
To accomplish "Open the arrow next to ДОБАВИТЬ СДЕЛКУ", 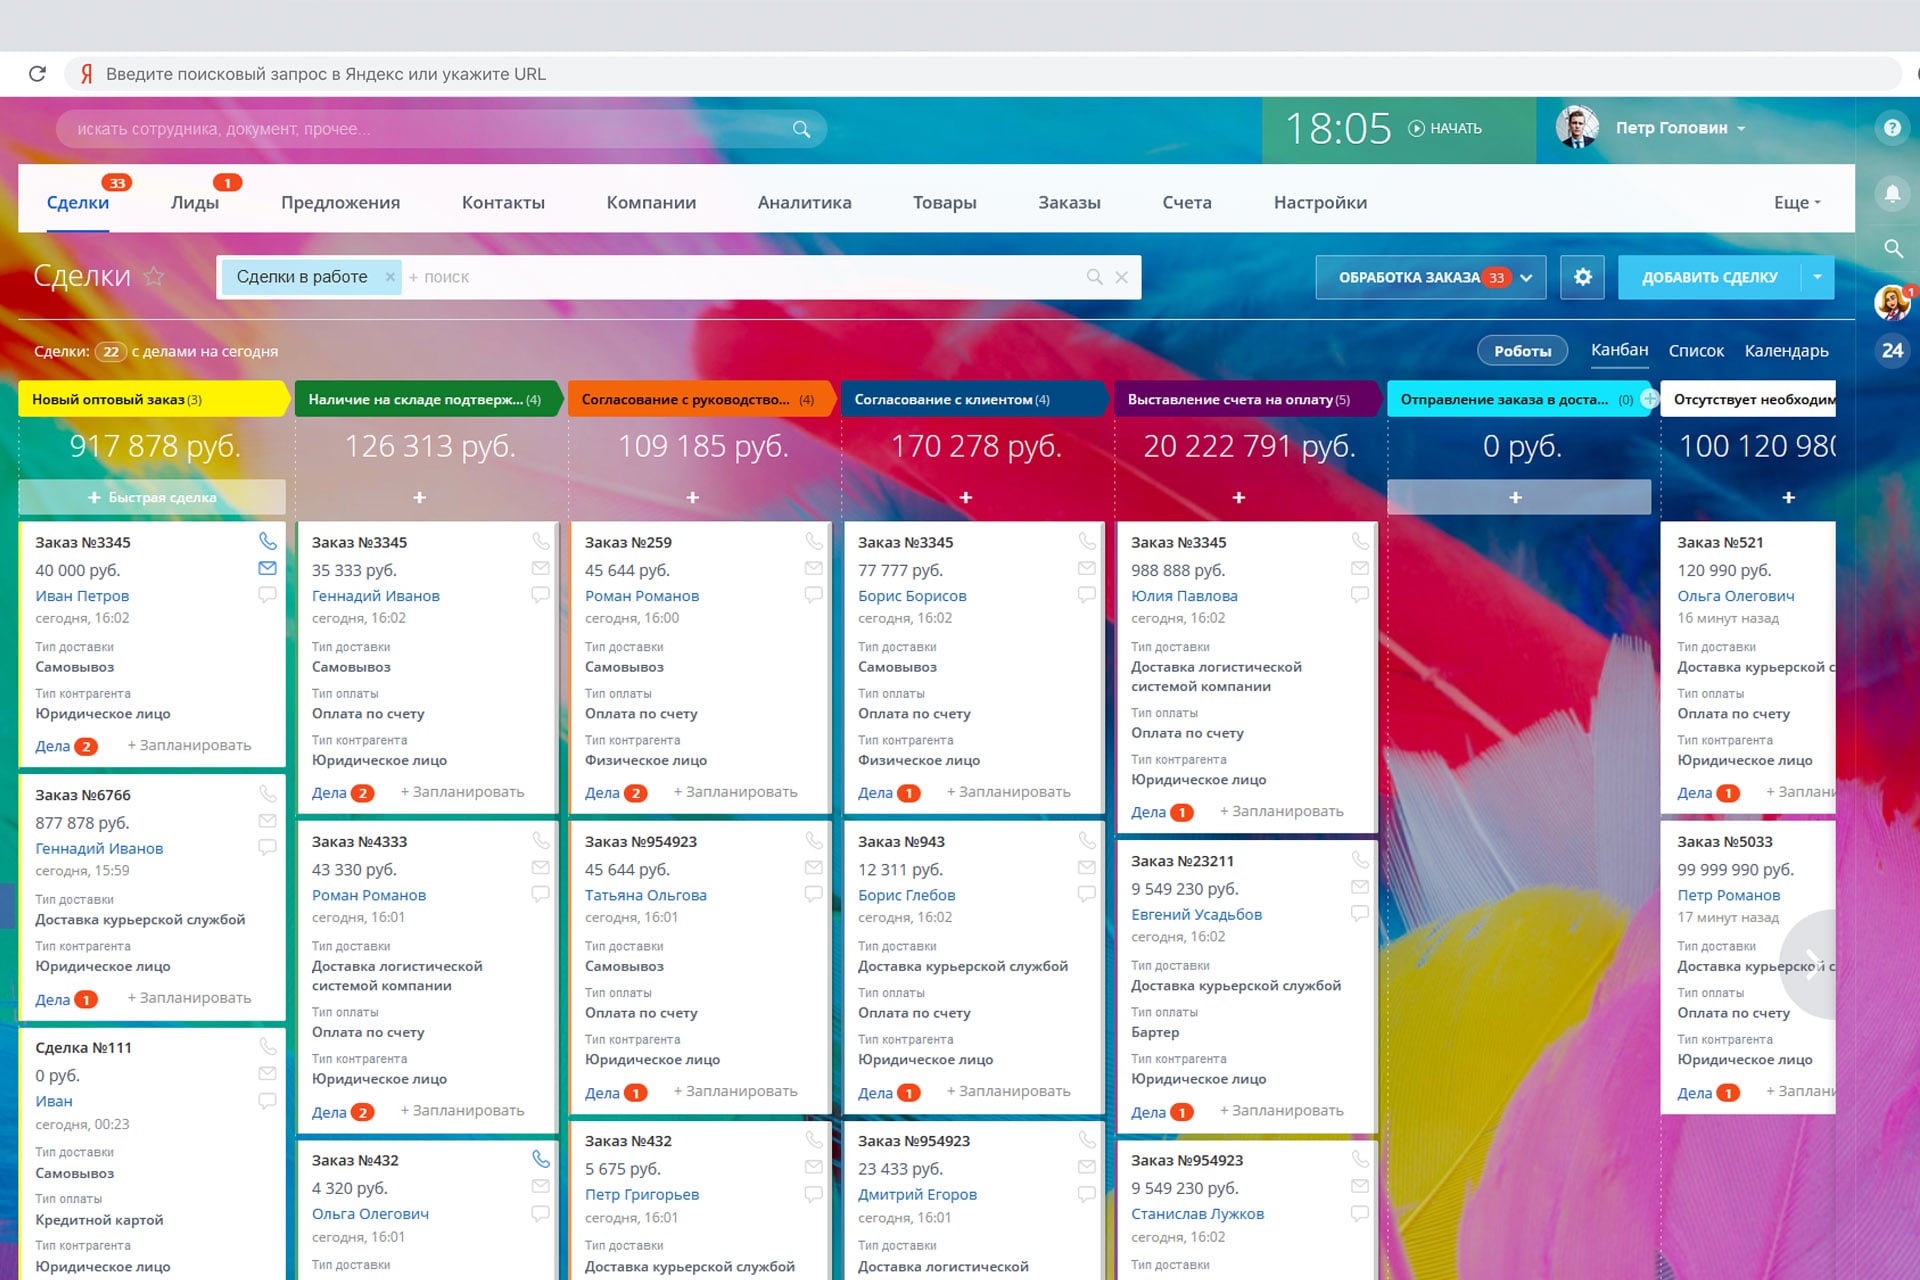I will point(1817,277).
